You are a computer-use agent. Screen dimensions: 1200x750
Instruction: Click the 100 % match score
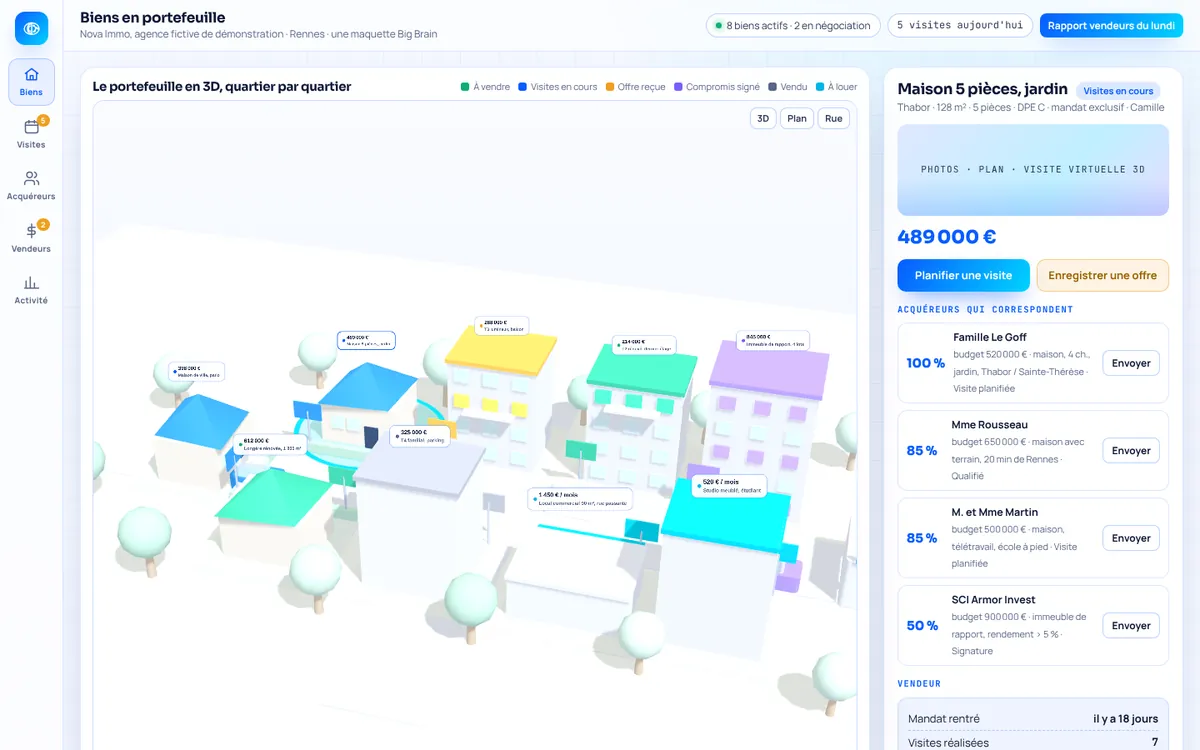point(926,363)
